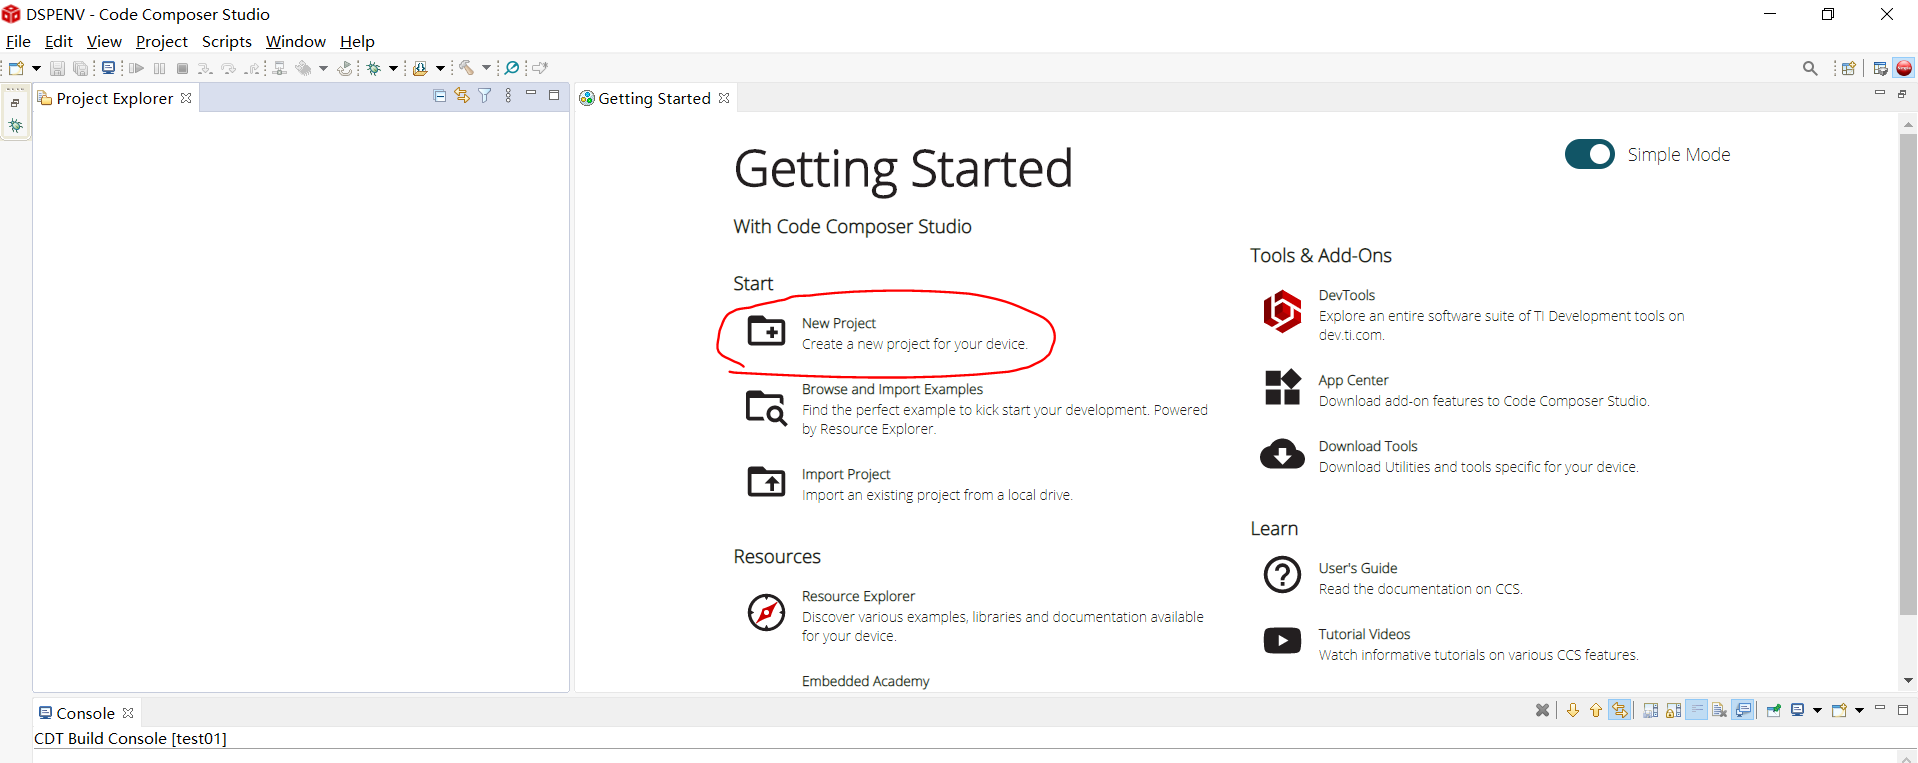Click the Step Into icon

click(205, 68)
